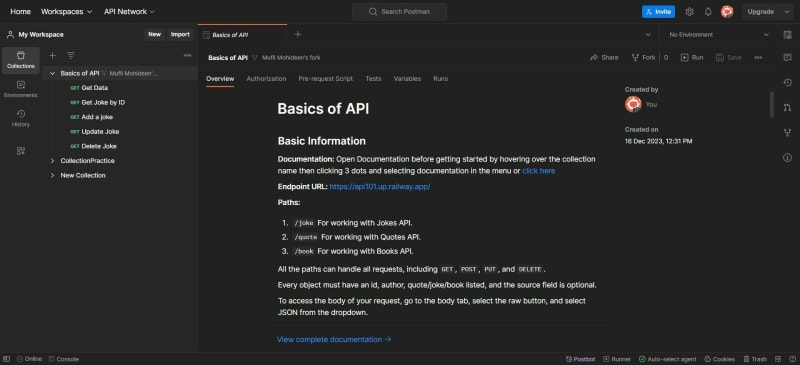Viewport: 800px width, 365px height.
Task: Click the Run collection button
Action: pos(692,58)
